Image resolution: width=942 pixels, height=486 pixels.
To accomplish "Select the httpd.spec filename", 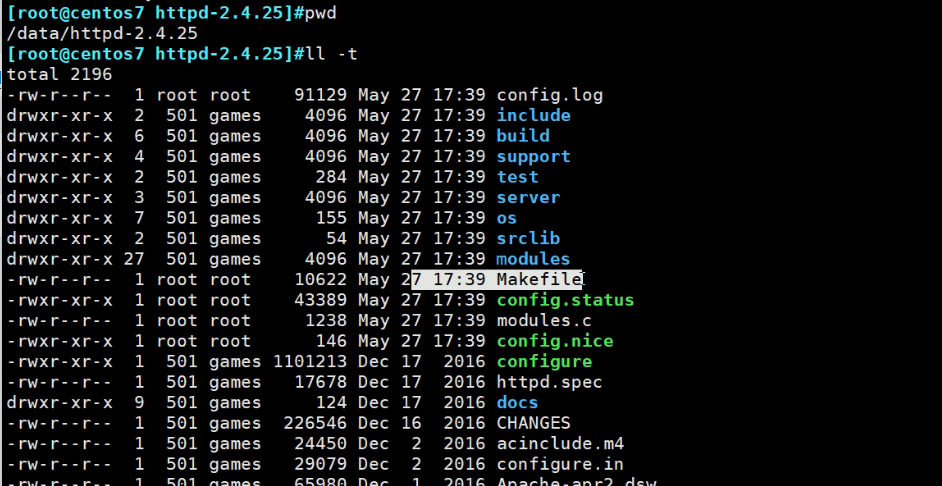I will 549,382.
